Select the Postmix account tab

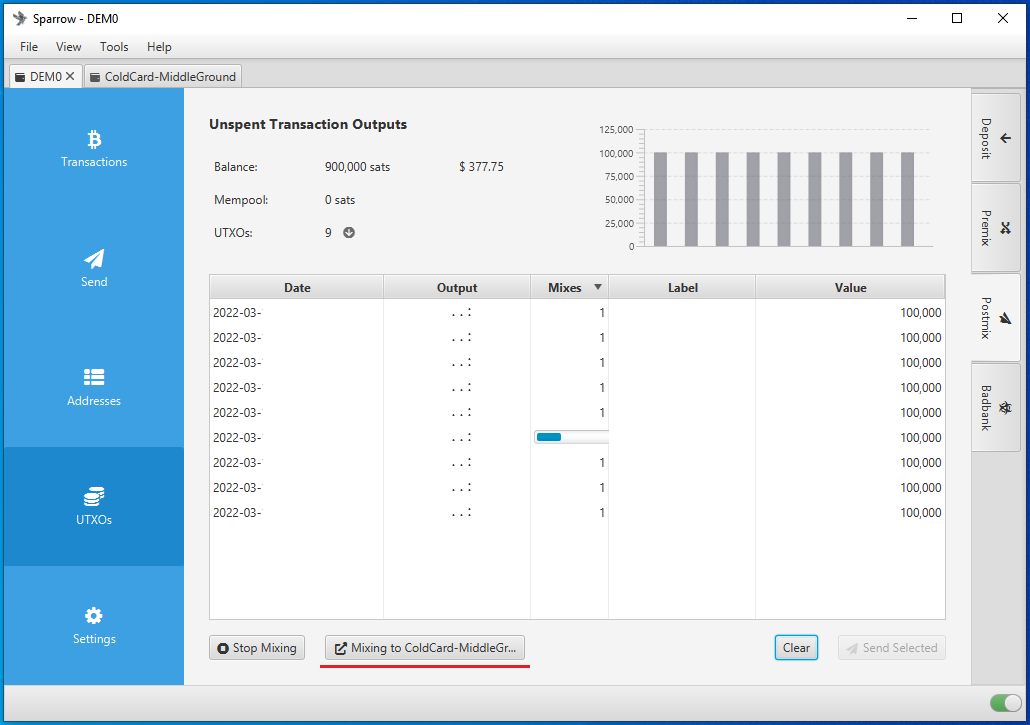996,318
